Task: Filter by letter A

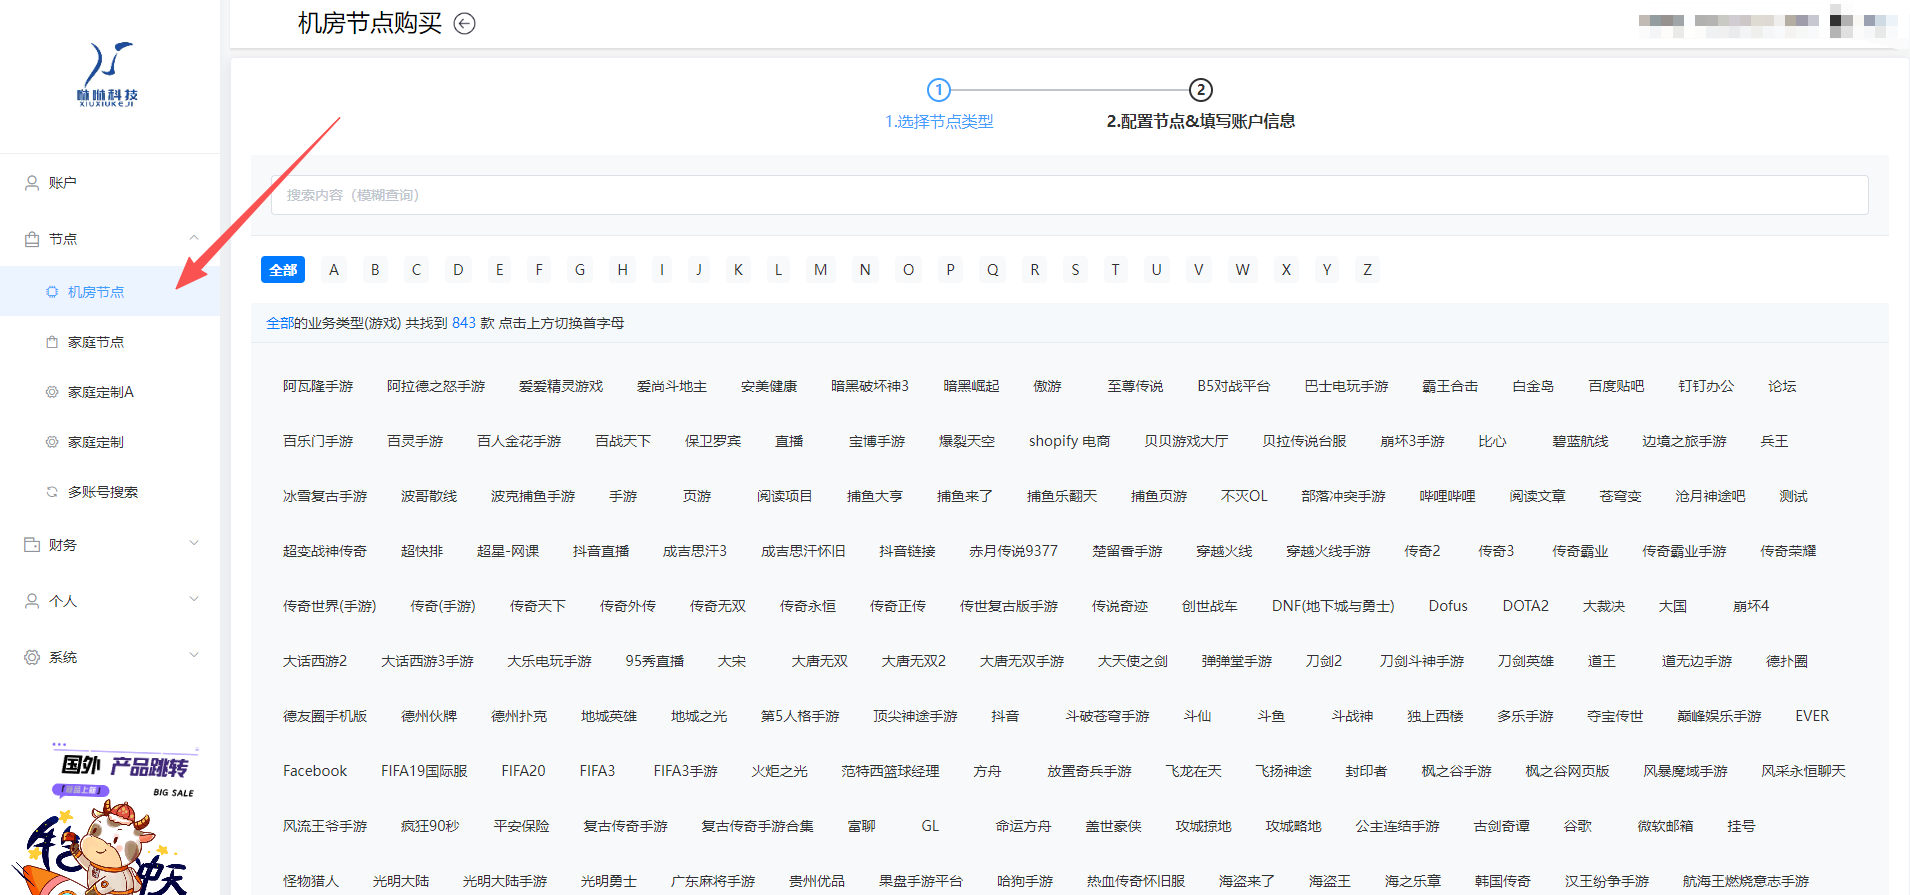Action: [334, 270]
